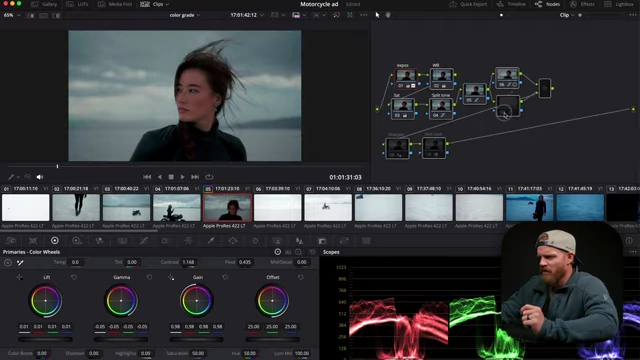Open the Magic Mask palette
640x360 pixels.
click(277, 241)
